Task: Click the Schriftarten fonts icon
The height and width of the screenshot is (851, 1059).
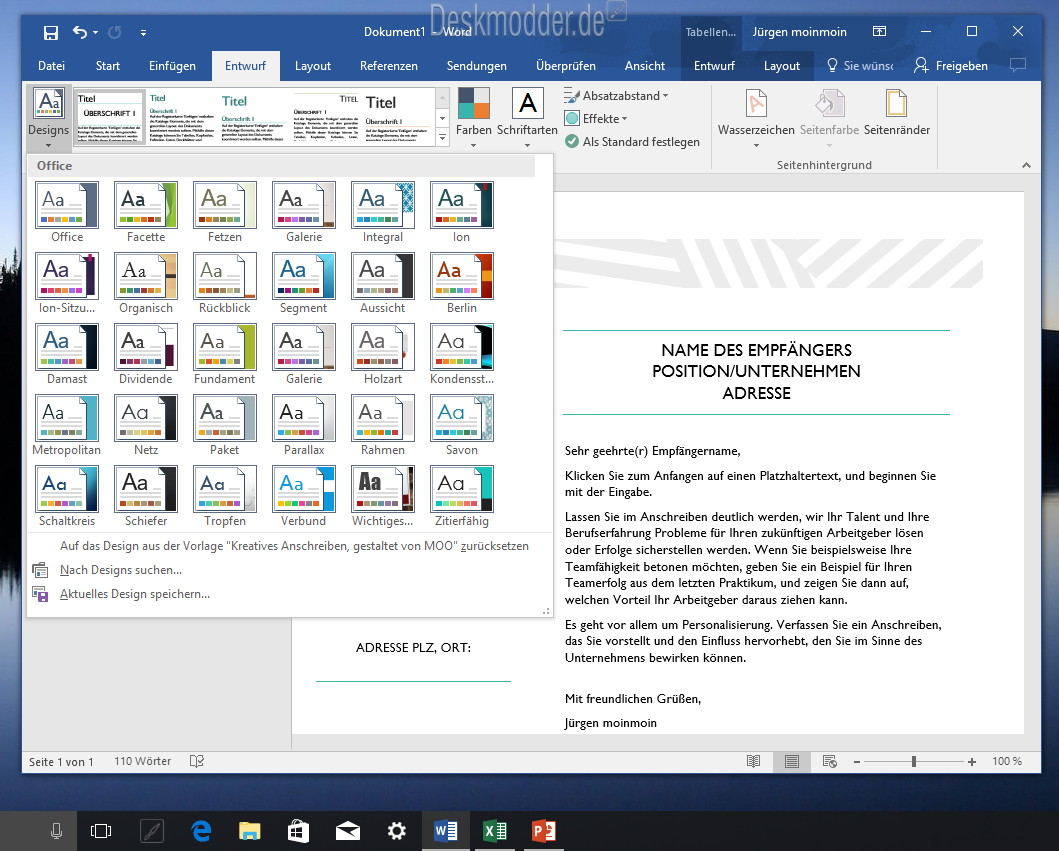Action: click(527, 106)
